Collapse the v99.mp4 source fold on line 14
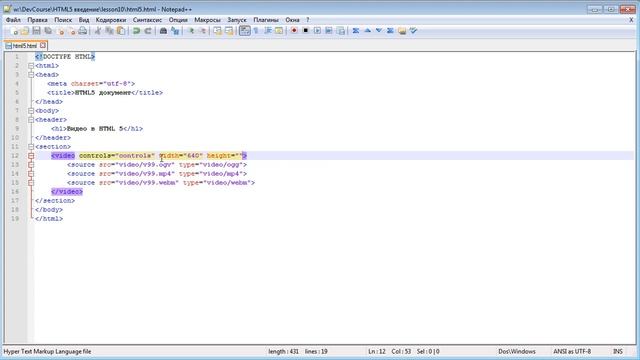This screenshot has height=360, width=640. click(31, 173)
